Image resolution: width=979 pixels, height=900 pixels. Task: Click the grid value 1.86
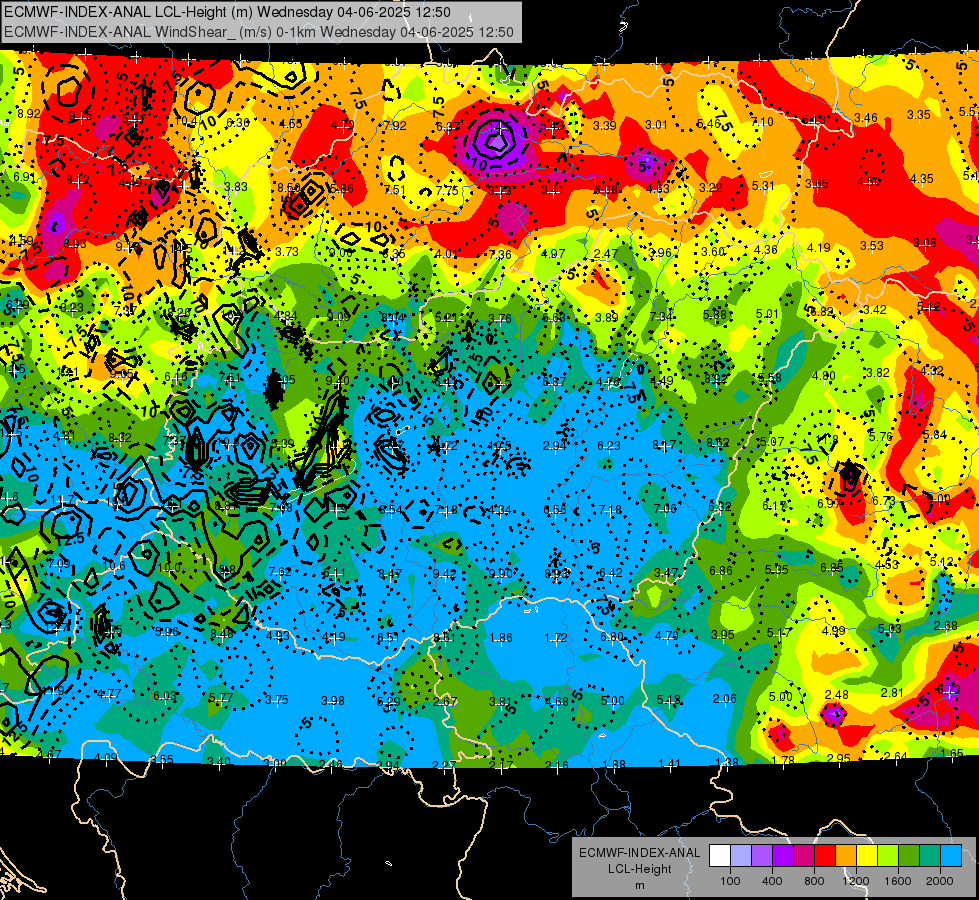501,638
